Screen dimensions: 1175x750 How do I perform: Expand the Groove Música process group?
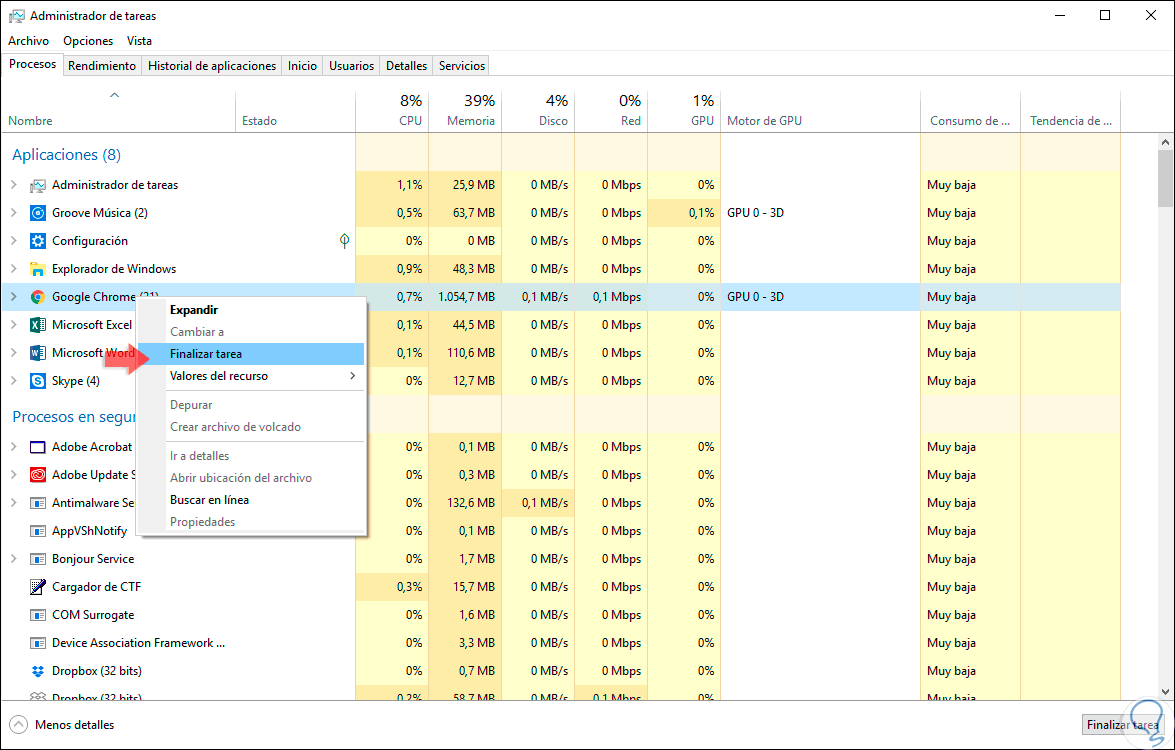(14, 213)
